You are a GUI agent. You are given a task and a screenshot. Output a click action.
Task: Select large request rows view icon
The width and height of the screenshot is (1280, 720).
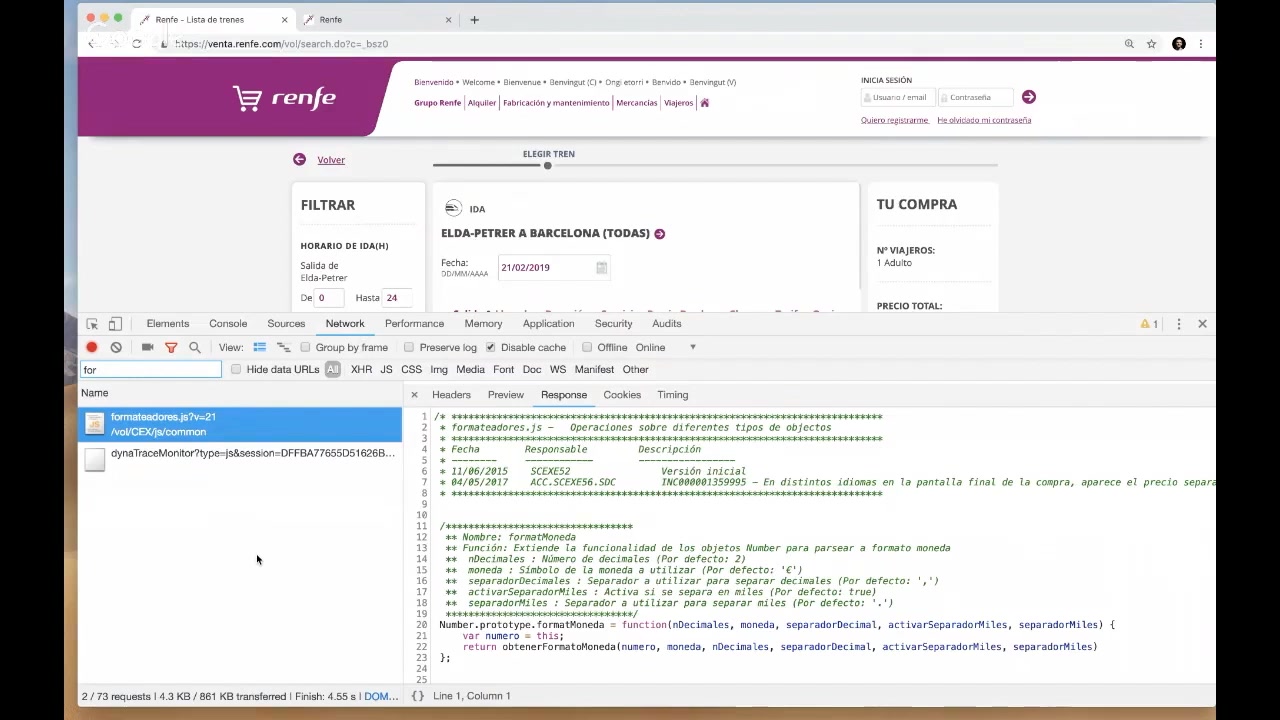260,347
